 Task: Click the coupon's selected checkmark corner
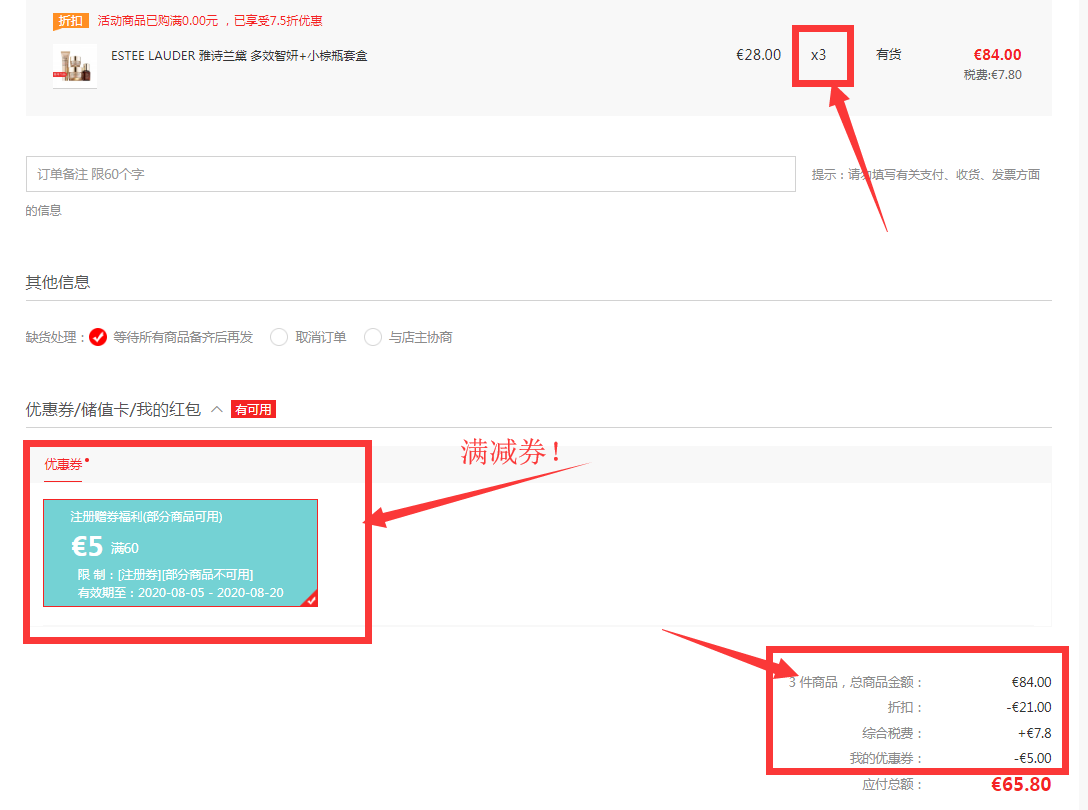tap(311, 599)
